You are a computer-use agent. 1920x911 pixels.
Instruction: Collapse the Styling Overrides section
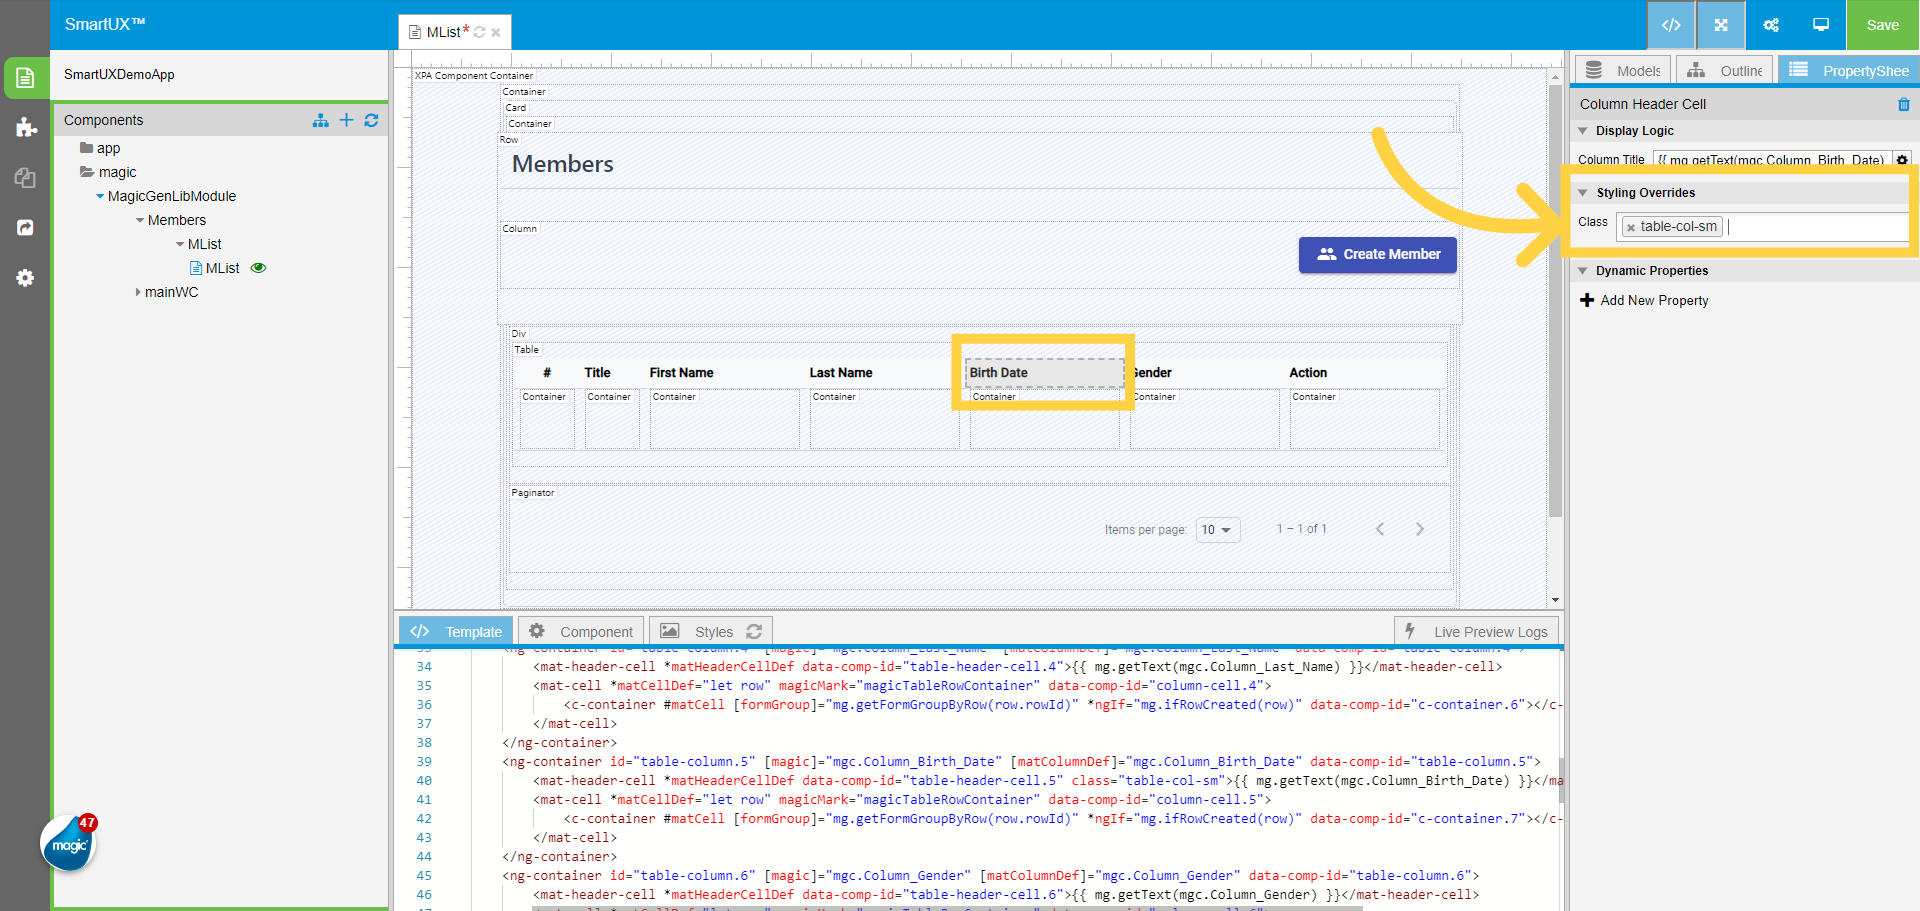point(1583,193)
